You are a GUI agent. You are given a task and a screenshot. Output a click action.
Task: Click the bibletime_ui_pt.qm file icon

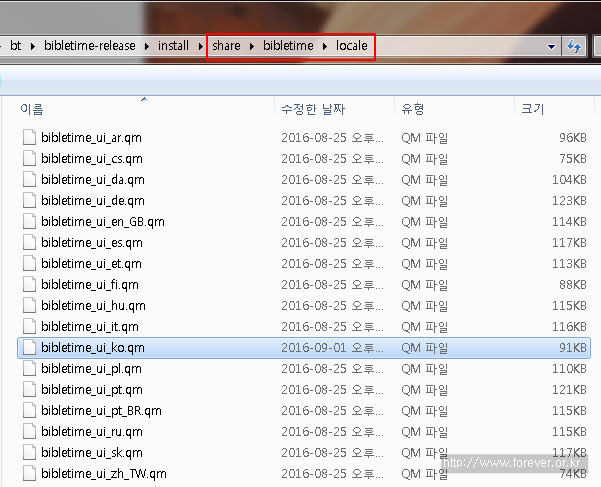(30, 390)
